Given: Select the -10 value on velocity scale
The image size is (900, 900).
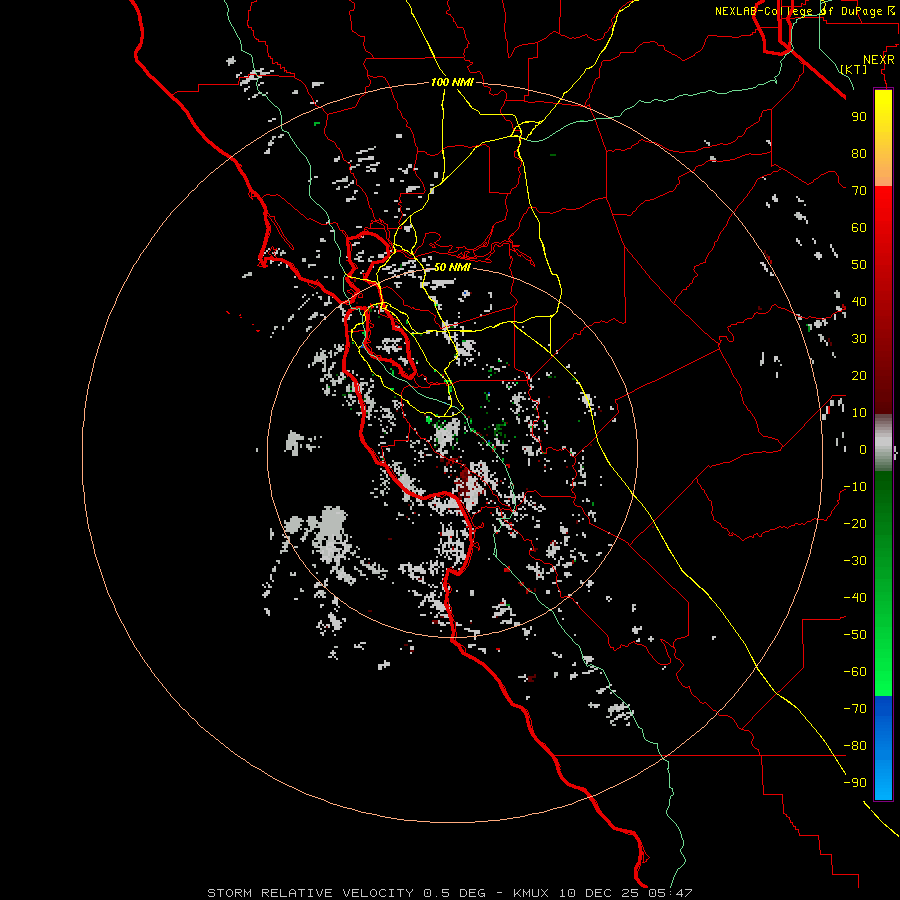Looking at the screenshot, I should point(855,487).
